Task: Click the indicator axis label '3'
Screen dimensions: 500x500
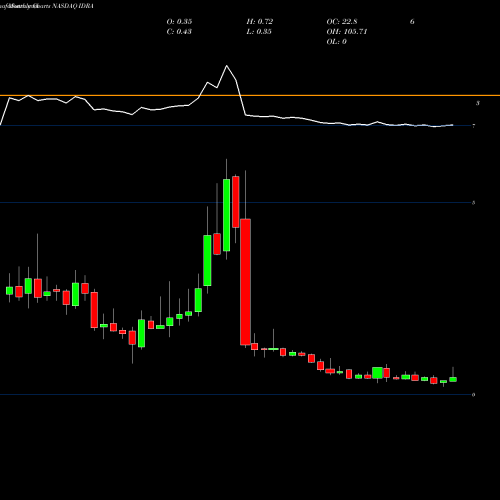Action: [x=478, y=103]
